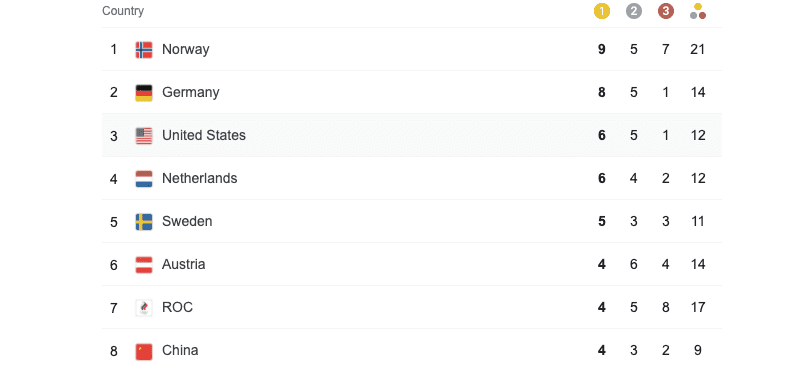The height and width of the screenshot is (370, 793).
Task: Click the Sweden flag icon
Action: (x=144, y=221)
